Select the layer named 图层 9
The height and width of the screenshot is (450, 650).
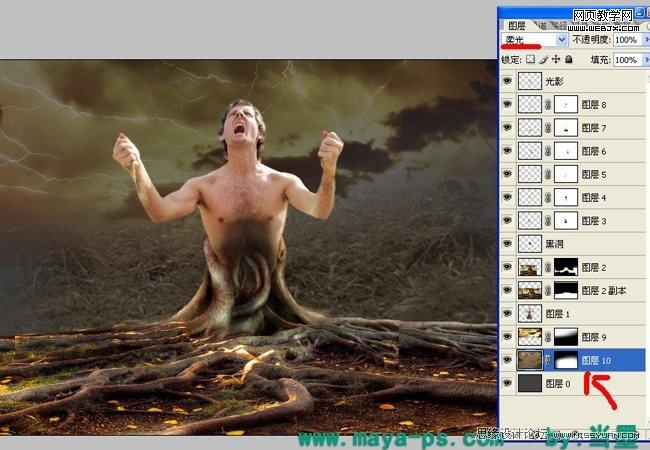(x=594, y=337)
